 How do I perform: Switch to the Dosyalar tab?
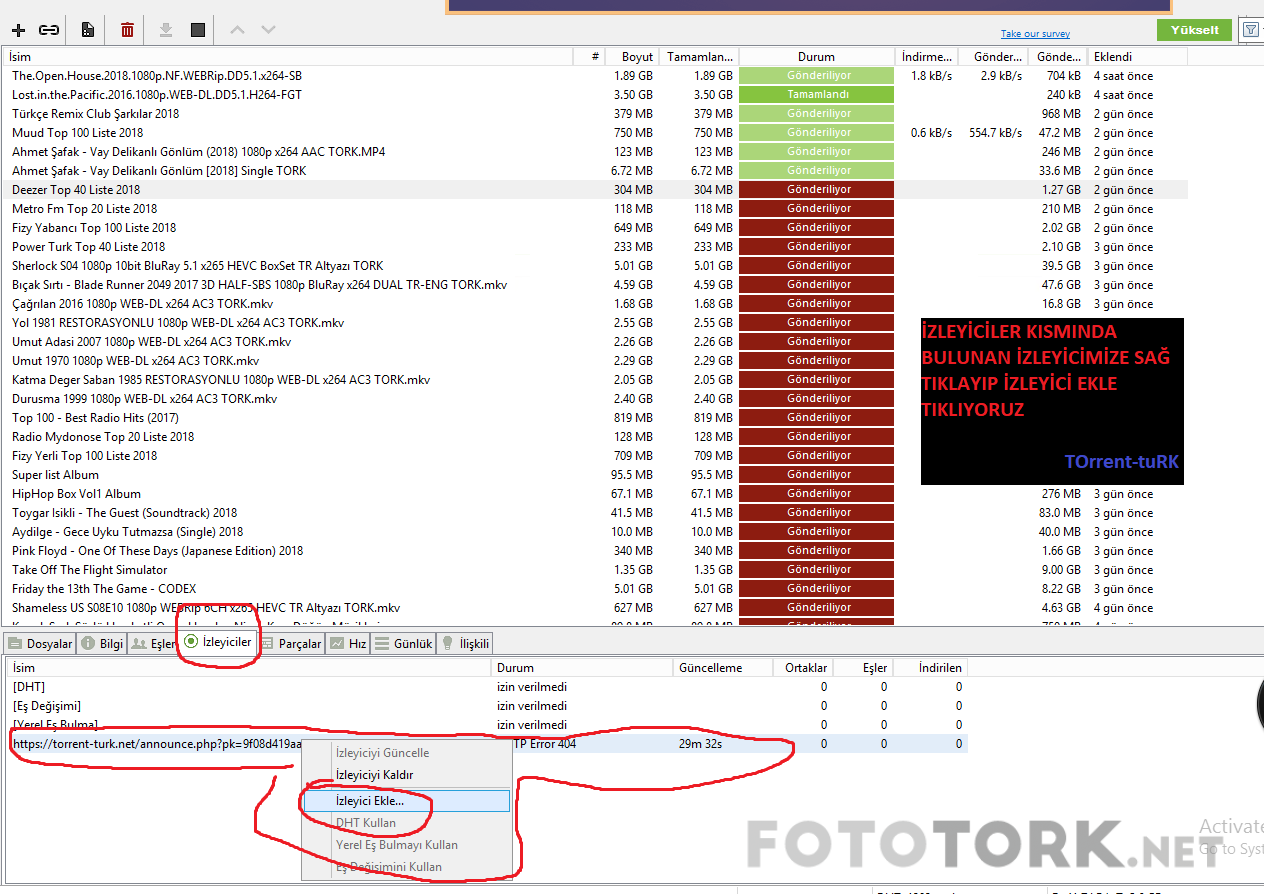pos(40,644)
